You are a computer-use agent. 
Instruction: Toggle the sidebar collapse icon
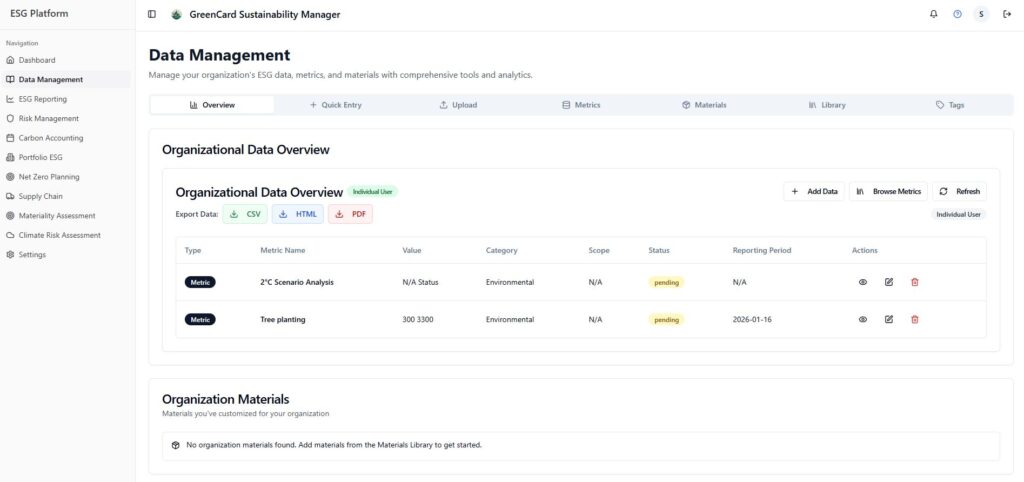(152, 14)
